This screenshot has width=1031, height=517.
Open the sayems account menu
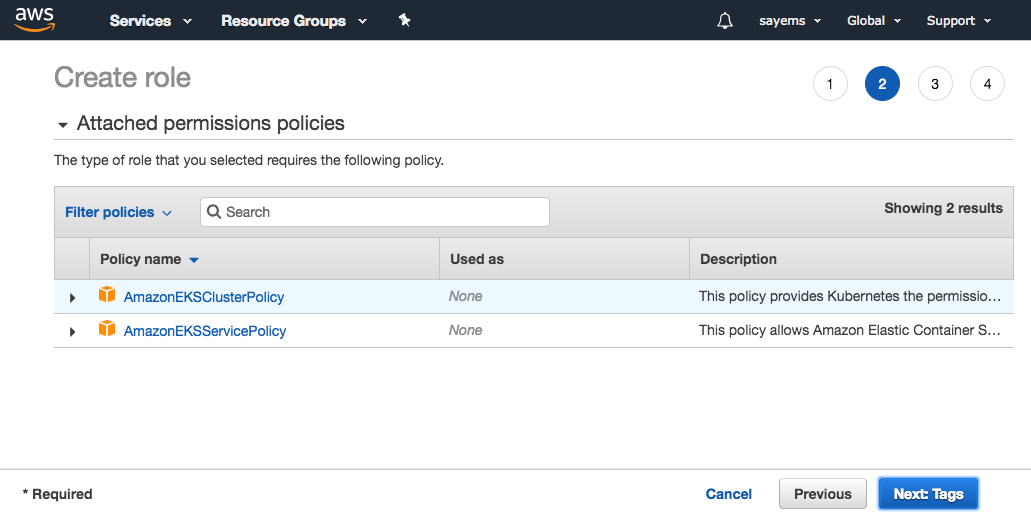[x=790, y=20]
